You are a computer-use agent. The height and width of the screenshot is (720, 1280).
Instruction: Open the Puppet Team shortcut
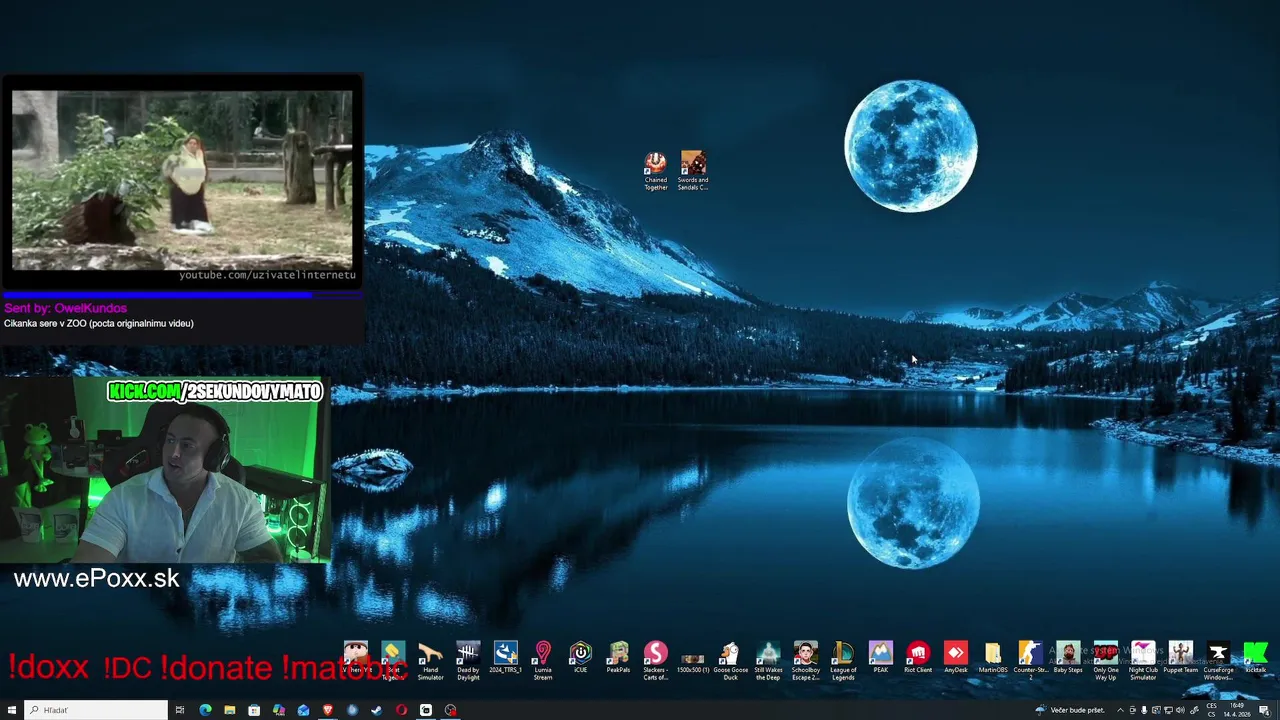tap(1181, 658)
